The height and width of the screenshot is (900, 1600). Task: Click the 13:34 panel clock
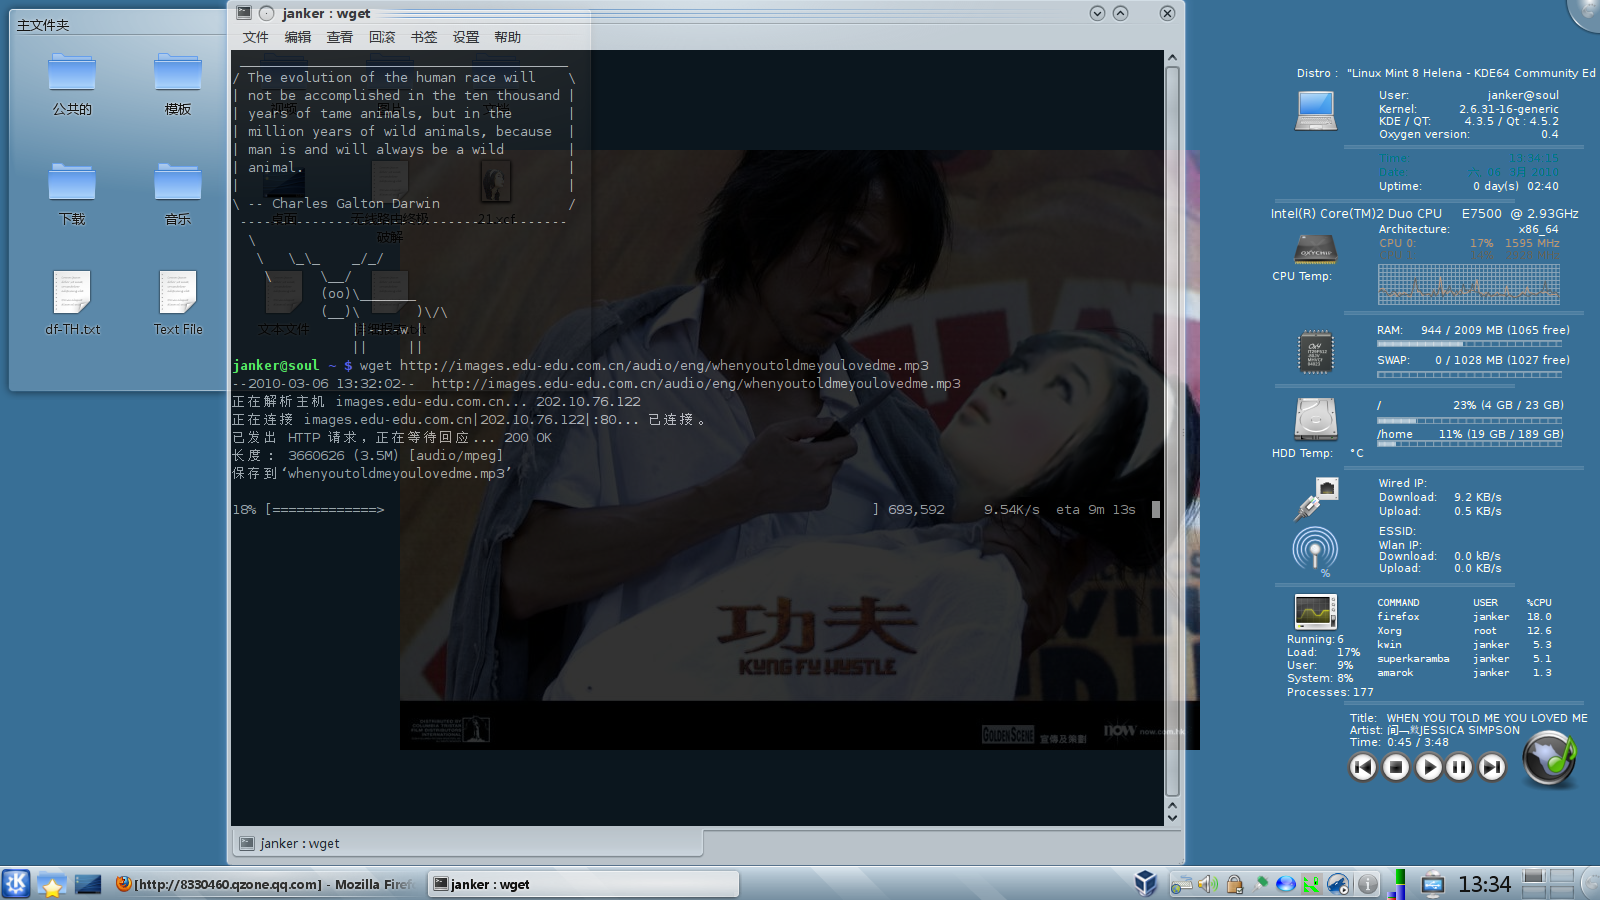coord(1484,884)
